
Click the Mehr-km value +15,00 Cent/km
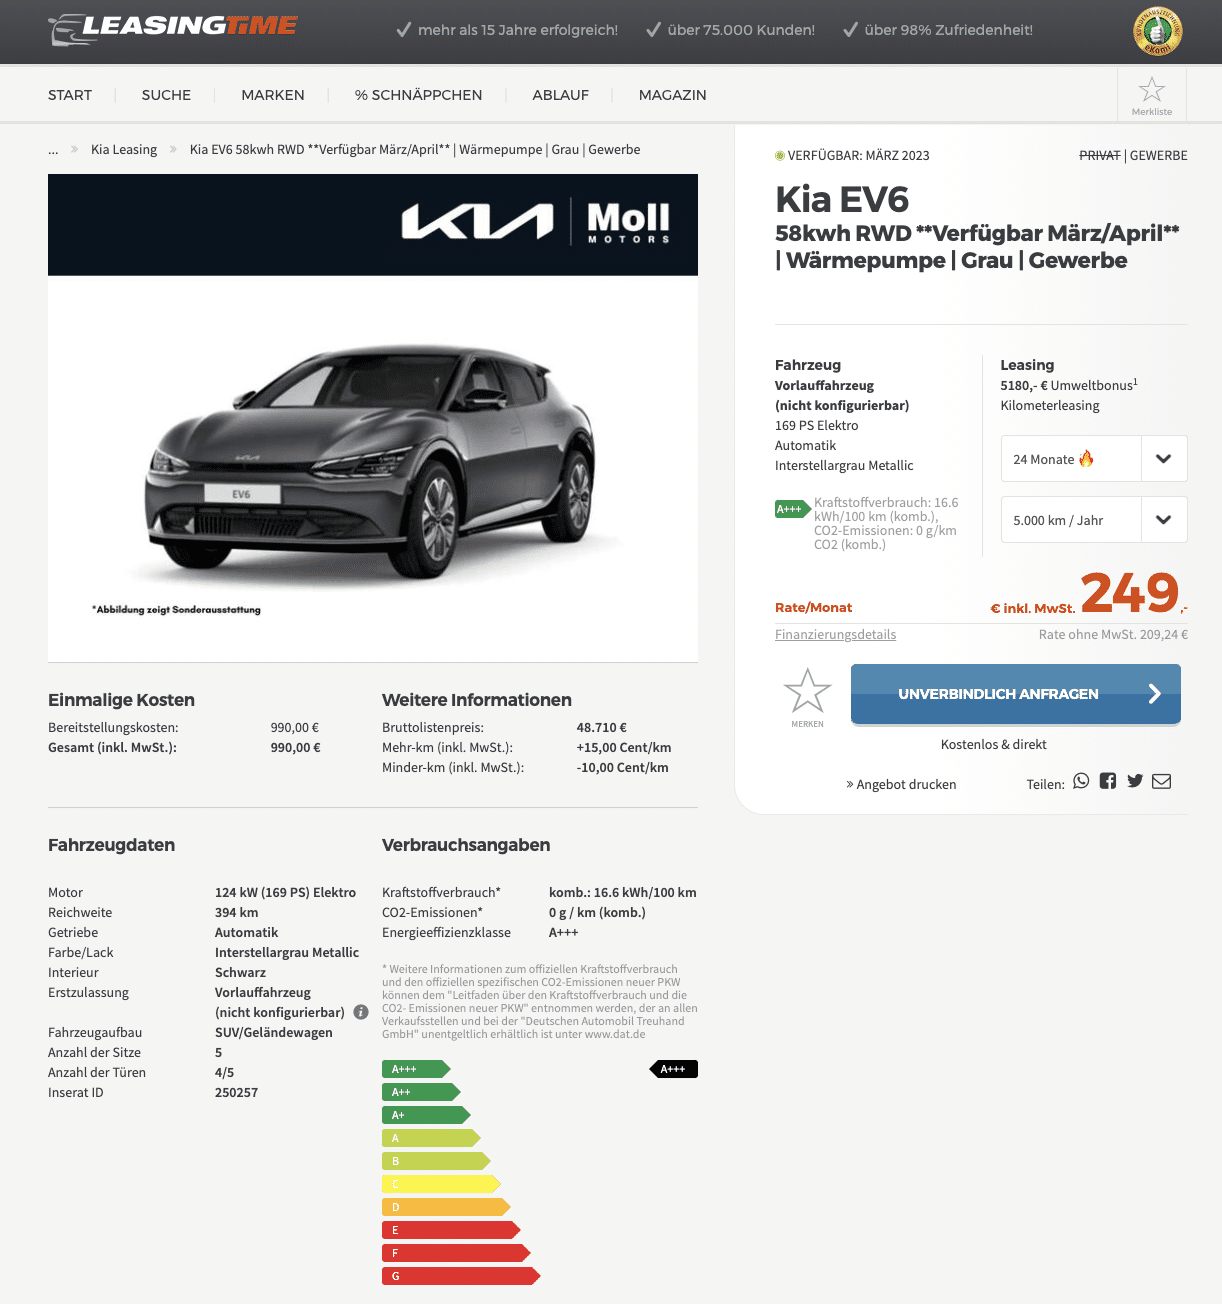624,748
